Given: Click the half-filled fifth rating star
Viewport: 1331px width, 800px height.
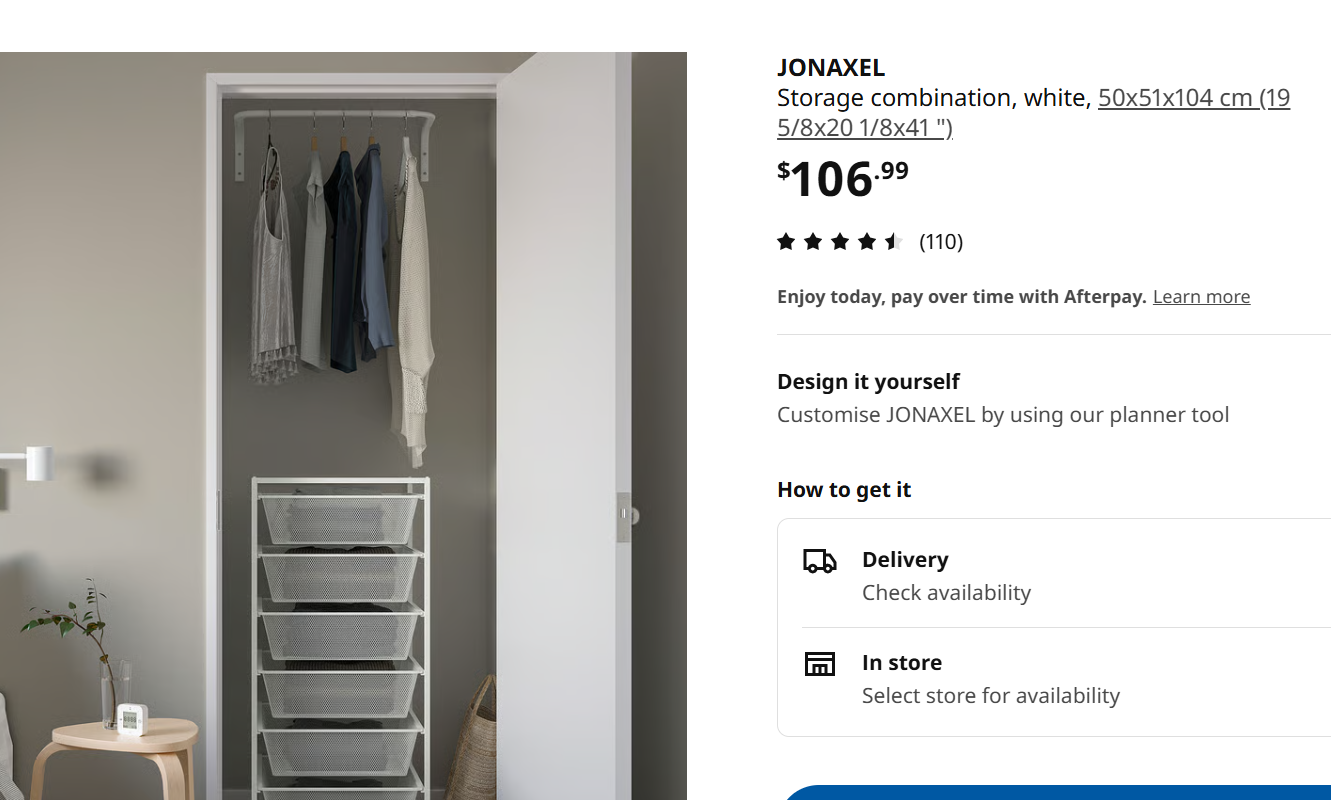Looking at the screenshot, I should click(x=894, y=241).
